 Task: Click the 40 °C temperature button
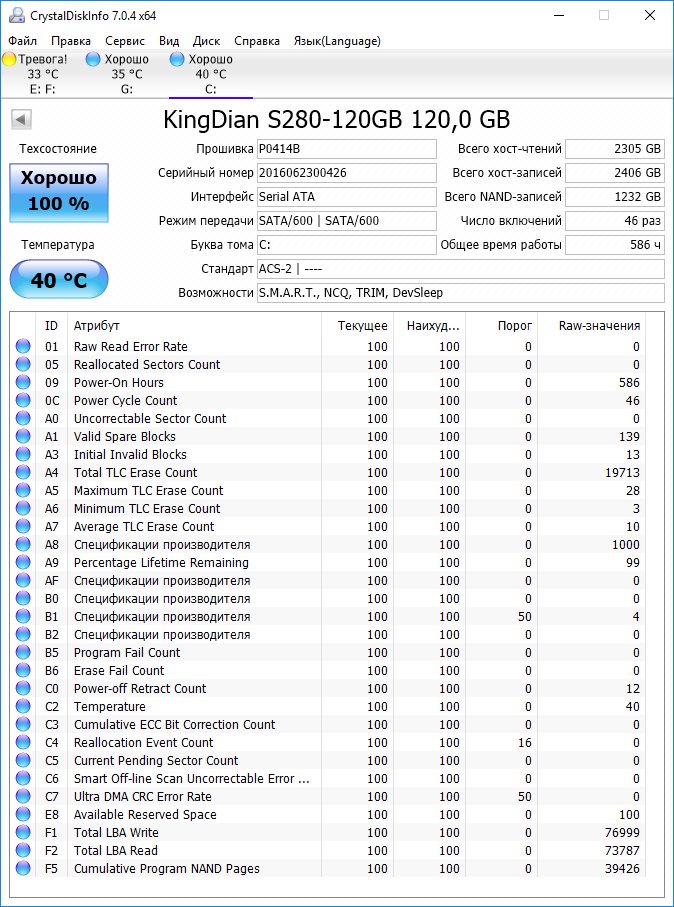click(x=59, y=281)
